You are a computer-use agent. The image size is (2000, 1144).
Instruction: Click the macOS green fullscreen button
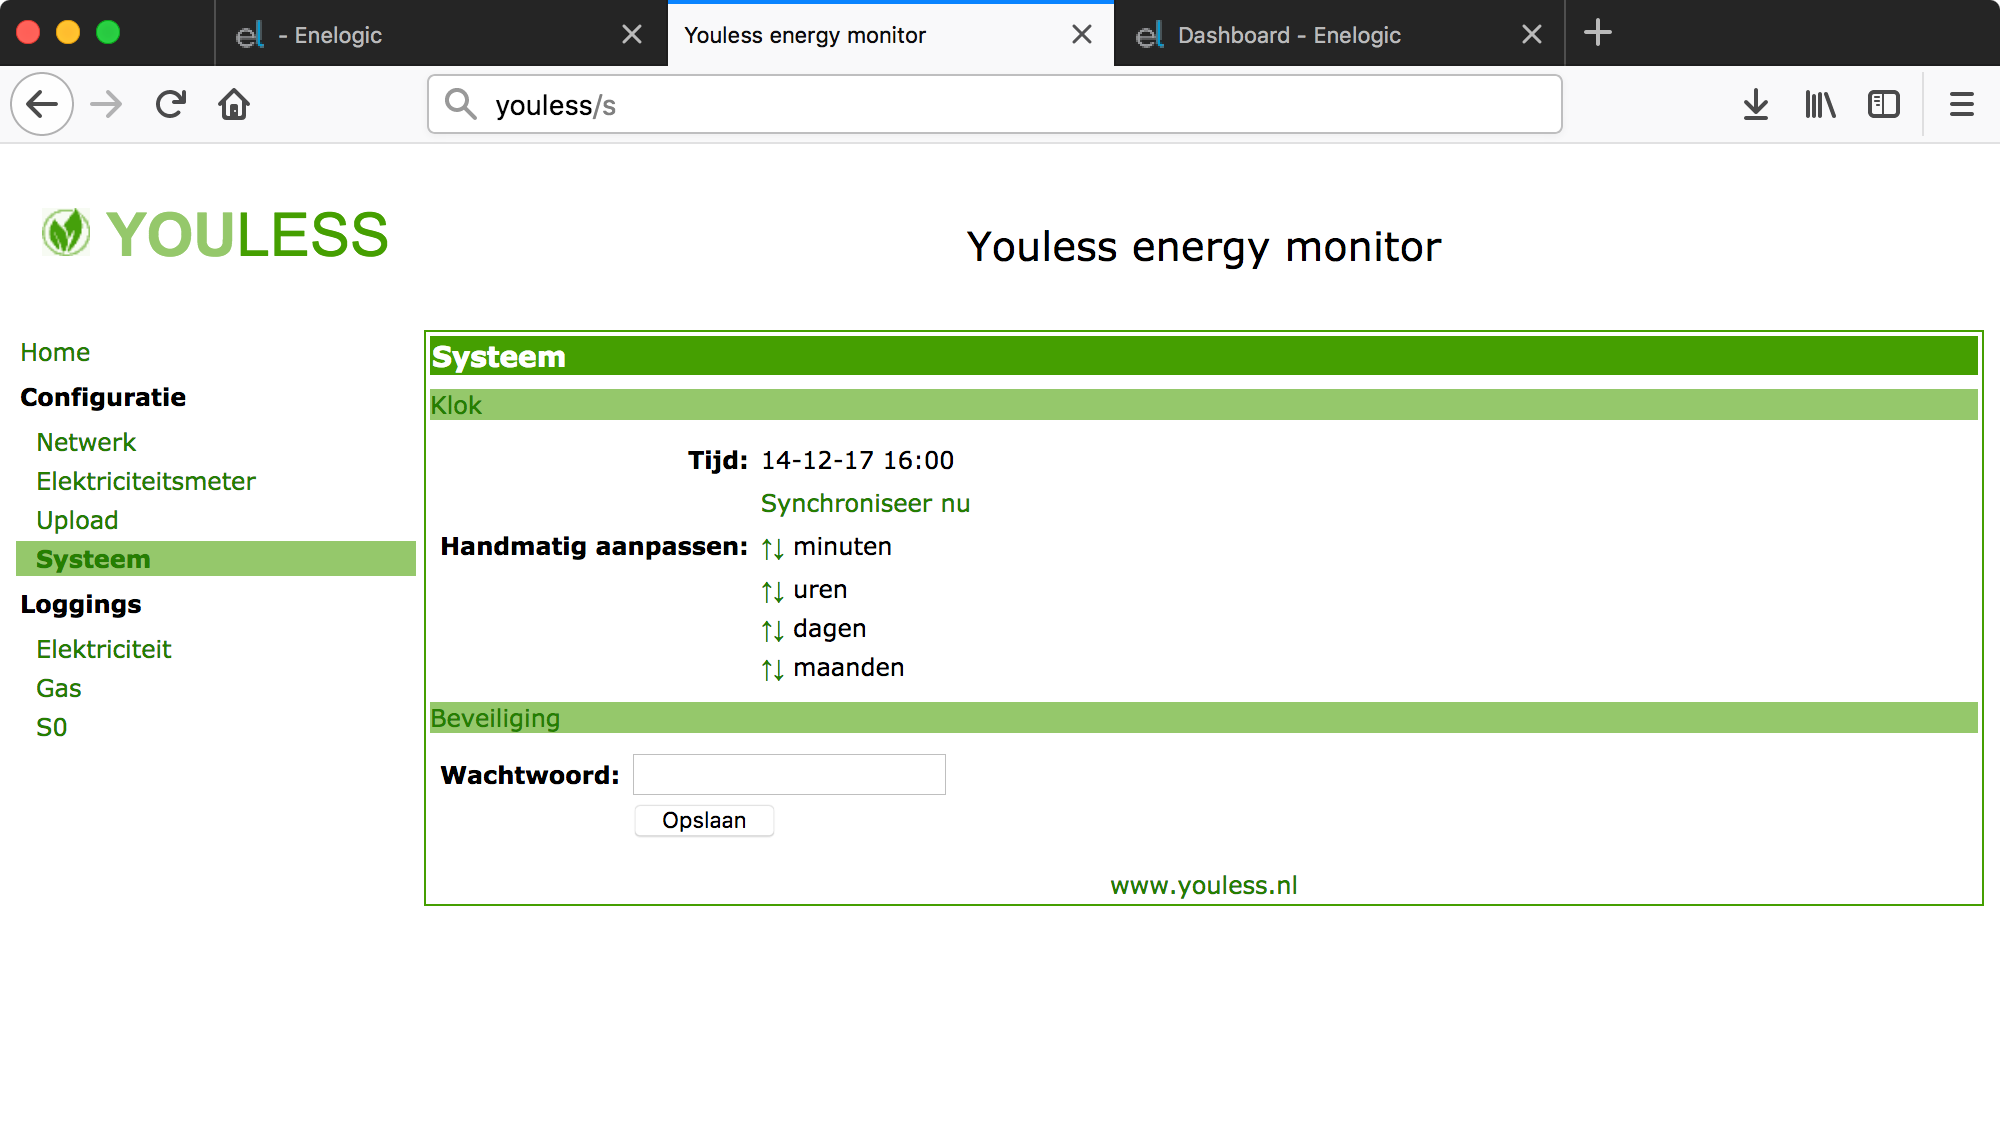(108, 33)
